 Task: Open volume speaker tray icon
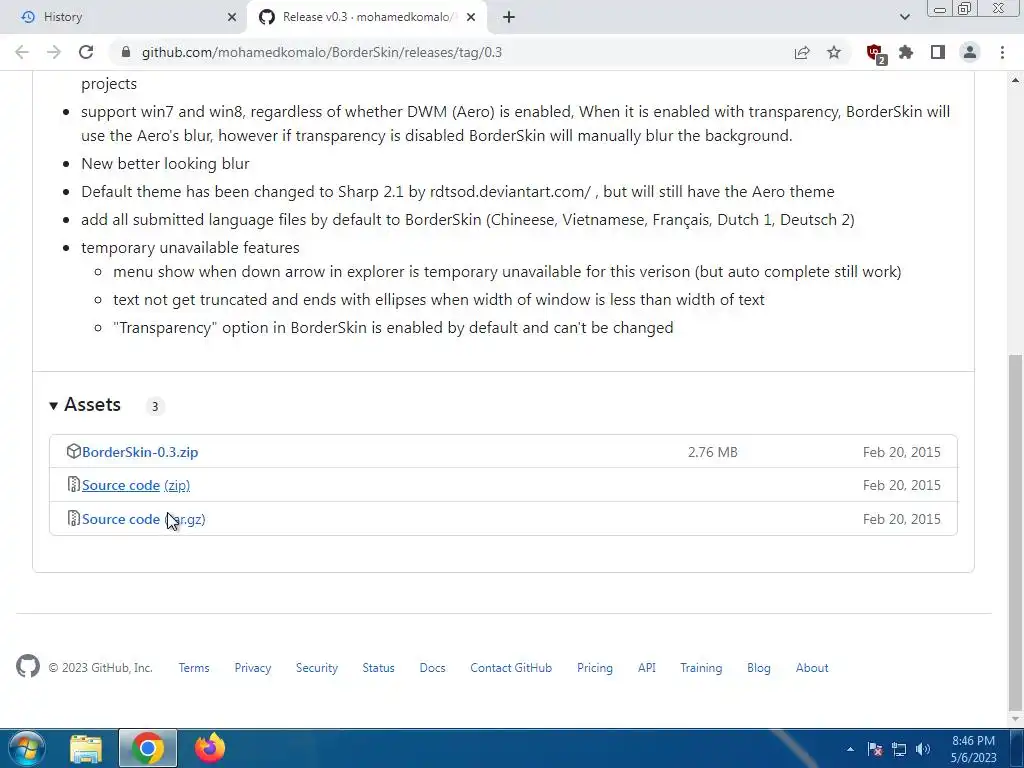click(x=923, y=749)
